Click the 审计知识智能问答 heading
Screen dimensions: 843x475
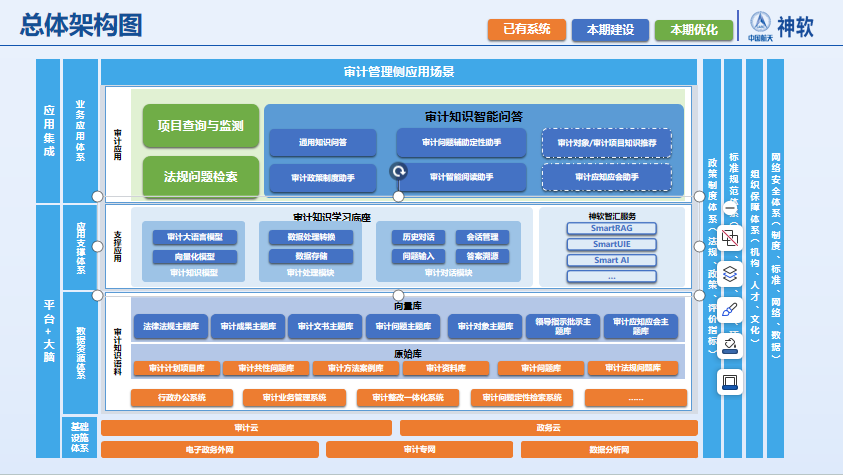tap(474, 117)
